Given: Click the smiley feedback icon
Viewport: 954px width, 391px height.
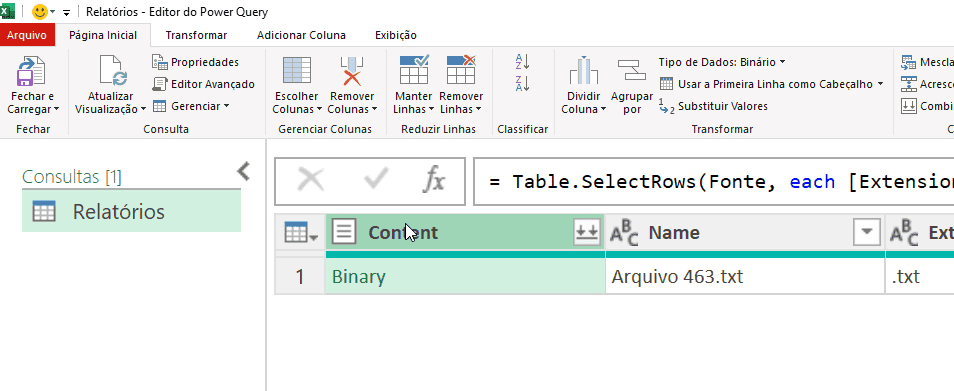Looking at the screenshot, I should coord(40,12).
